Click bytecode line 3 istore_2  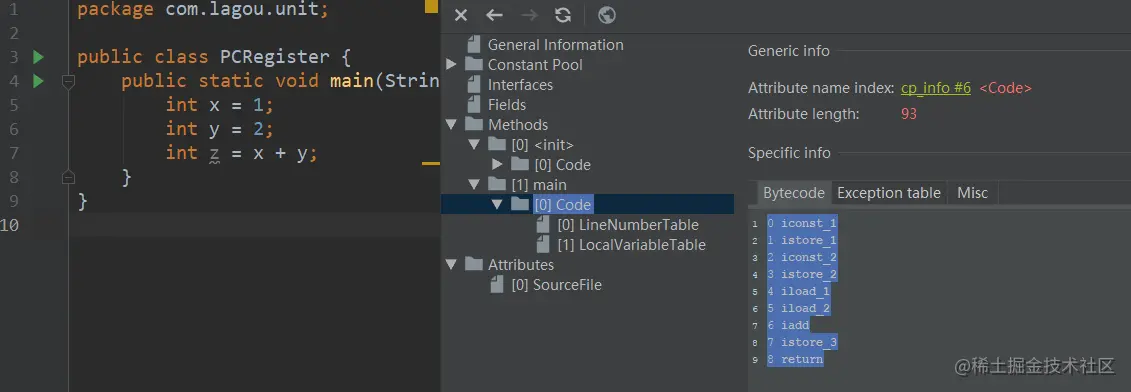click(x=802, y=274)
